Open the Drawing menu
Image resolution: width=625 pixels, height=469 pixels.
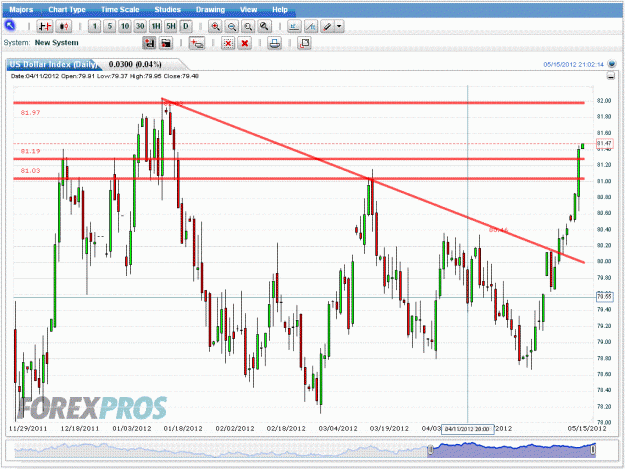[210, 10]
